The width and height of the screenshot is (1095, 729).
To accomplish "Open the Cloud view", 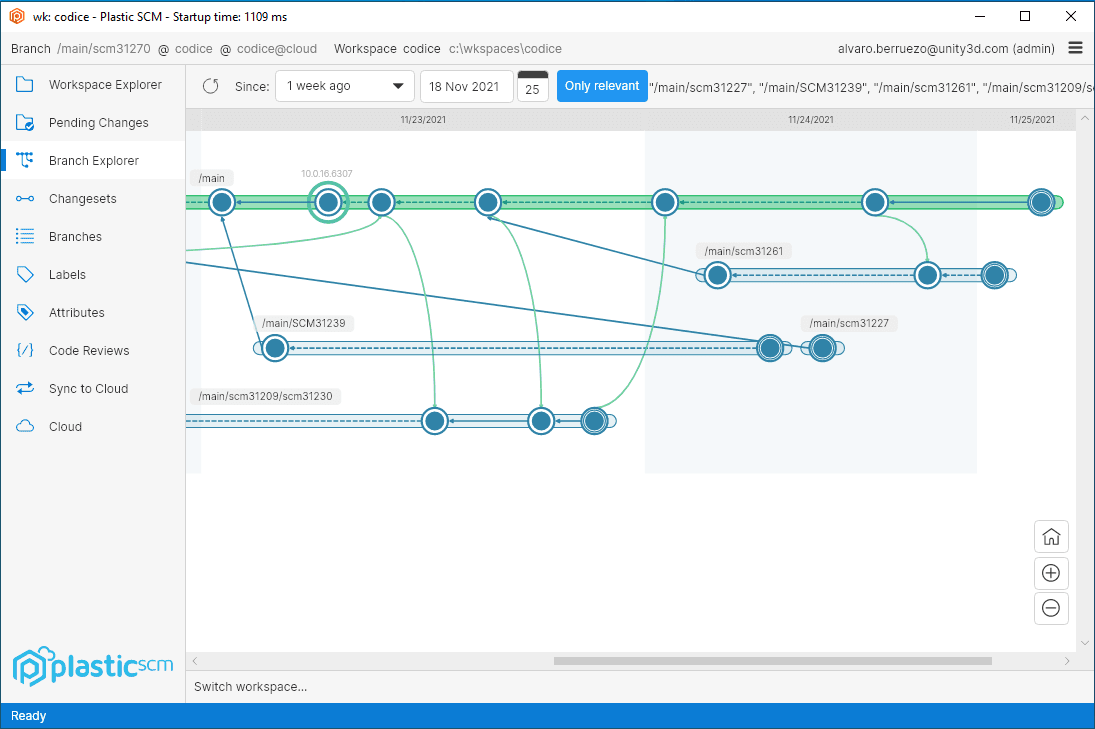I will (x=64, y=426).
